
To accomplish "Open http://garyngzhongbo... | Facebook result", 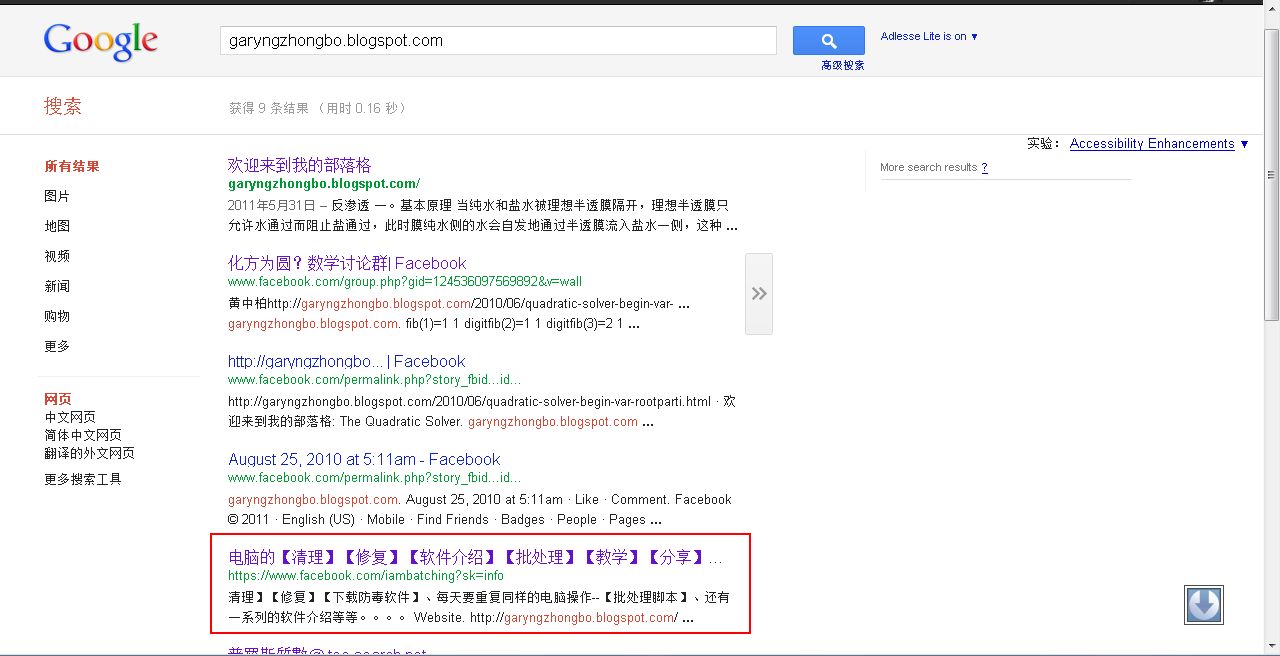I will click(x=347, y=361).
